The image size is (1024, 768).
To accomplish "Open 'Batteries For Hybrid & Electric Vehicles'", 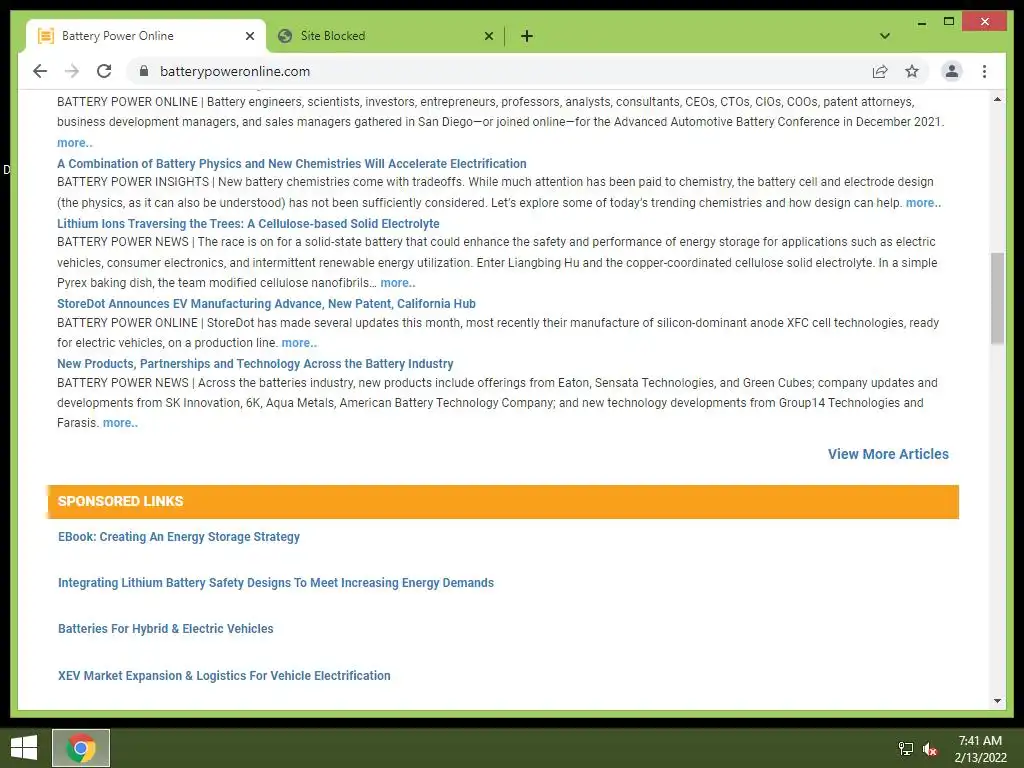I will [166, 629].
